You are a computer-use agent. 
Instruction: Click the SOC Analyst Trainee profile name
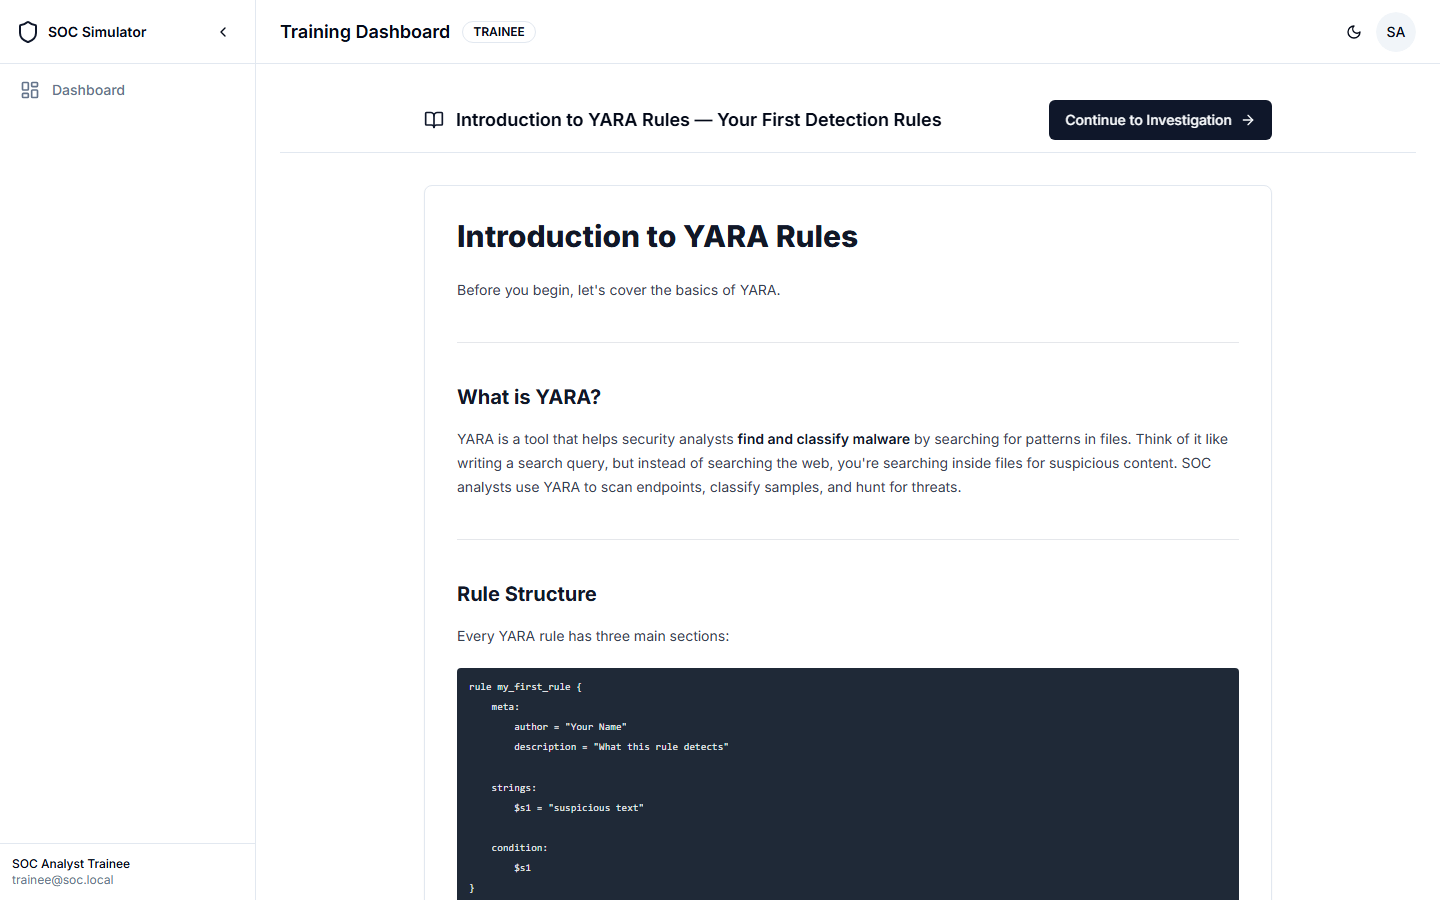[x=71, y=864]
